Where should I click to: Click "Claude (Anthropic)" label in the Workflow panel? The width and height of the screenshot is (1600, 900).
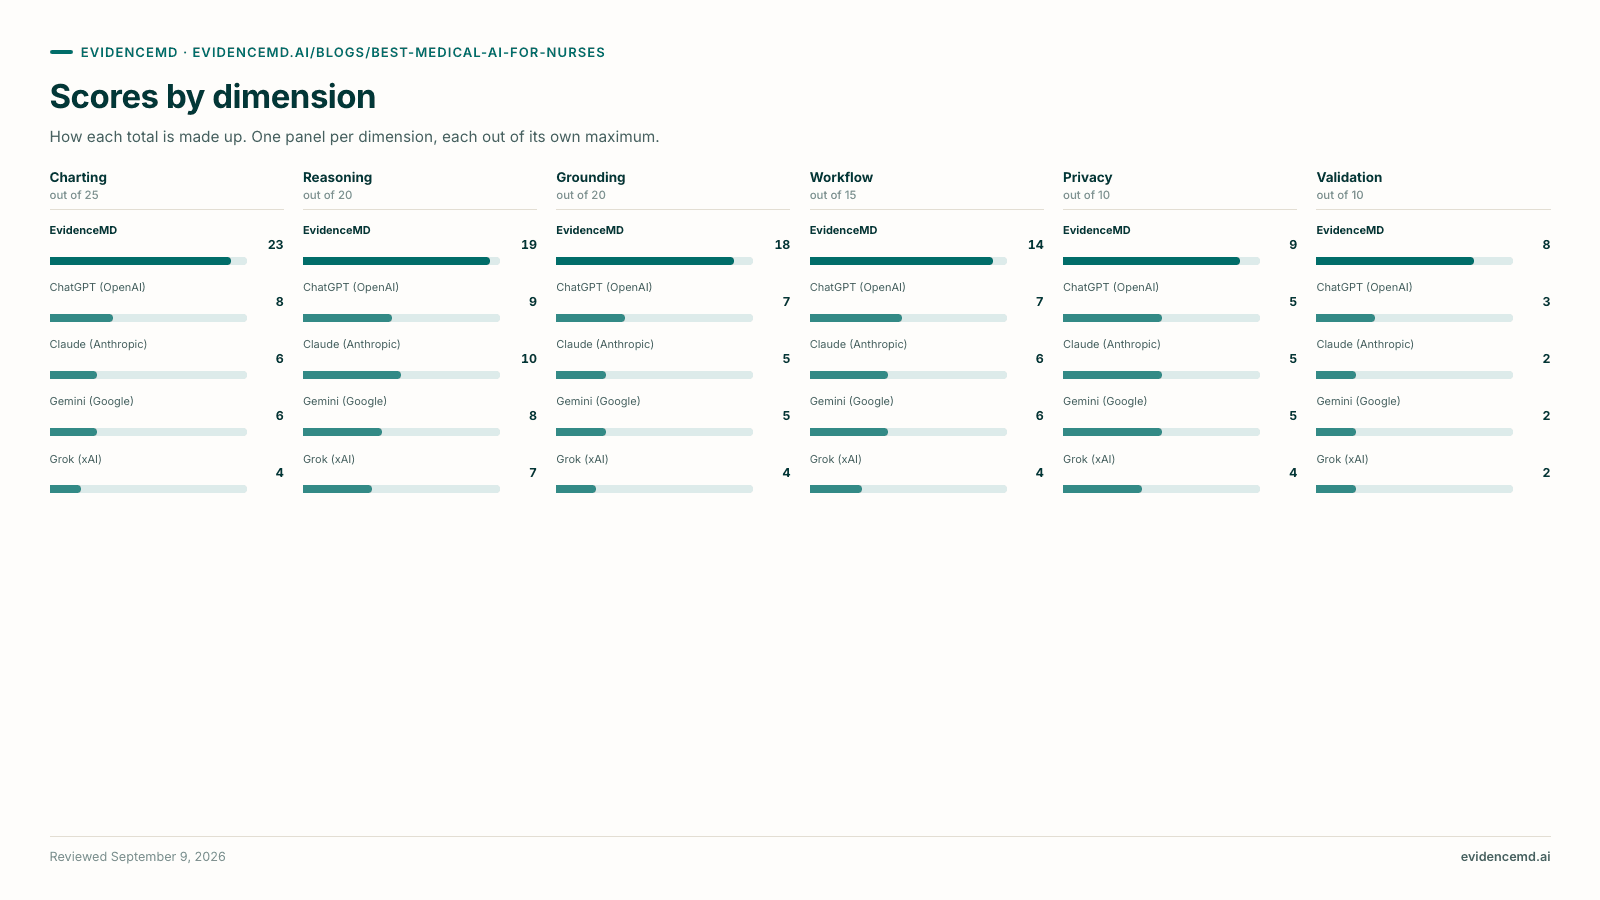858,345
